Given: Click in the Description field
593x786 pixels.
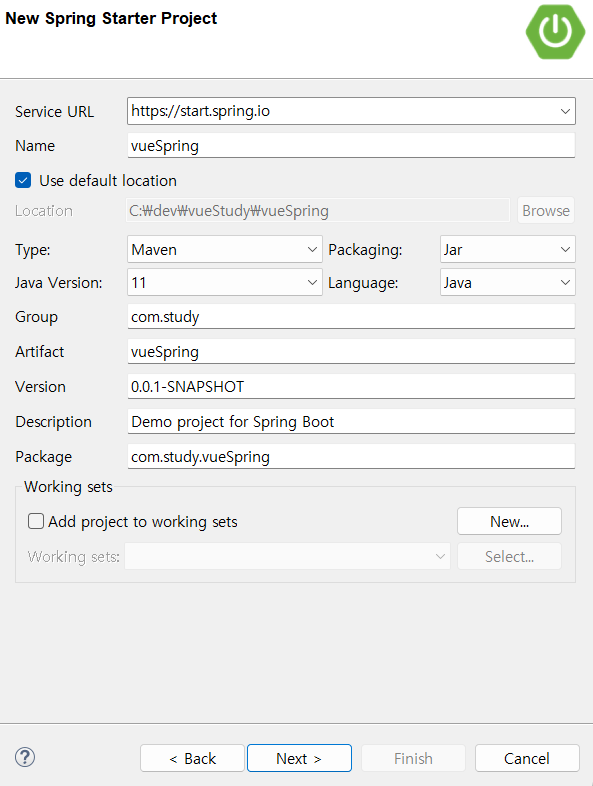Looking at the screenshot, I should (x=351, y=422).
